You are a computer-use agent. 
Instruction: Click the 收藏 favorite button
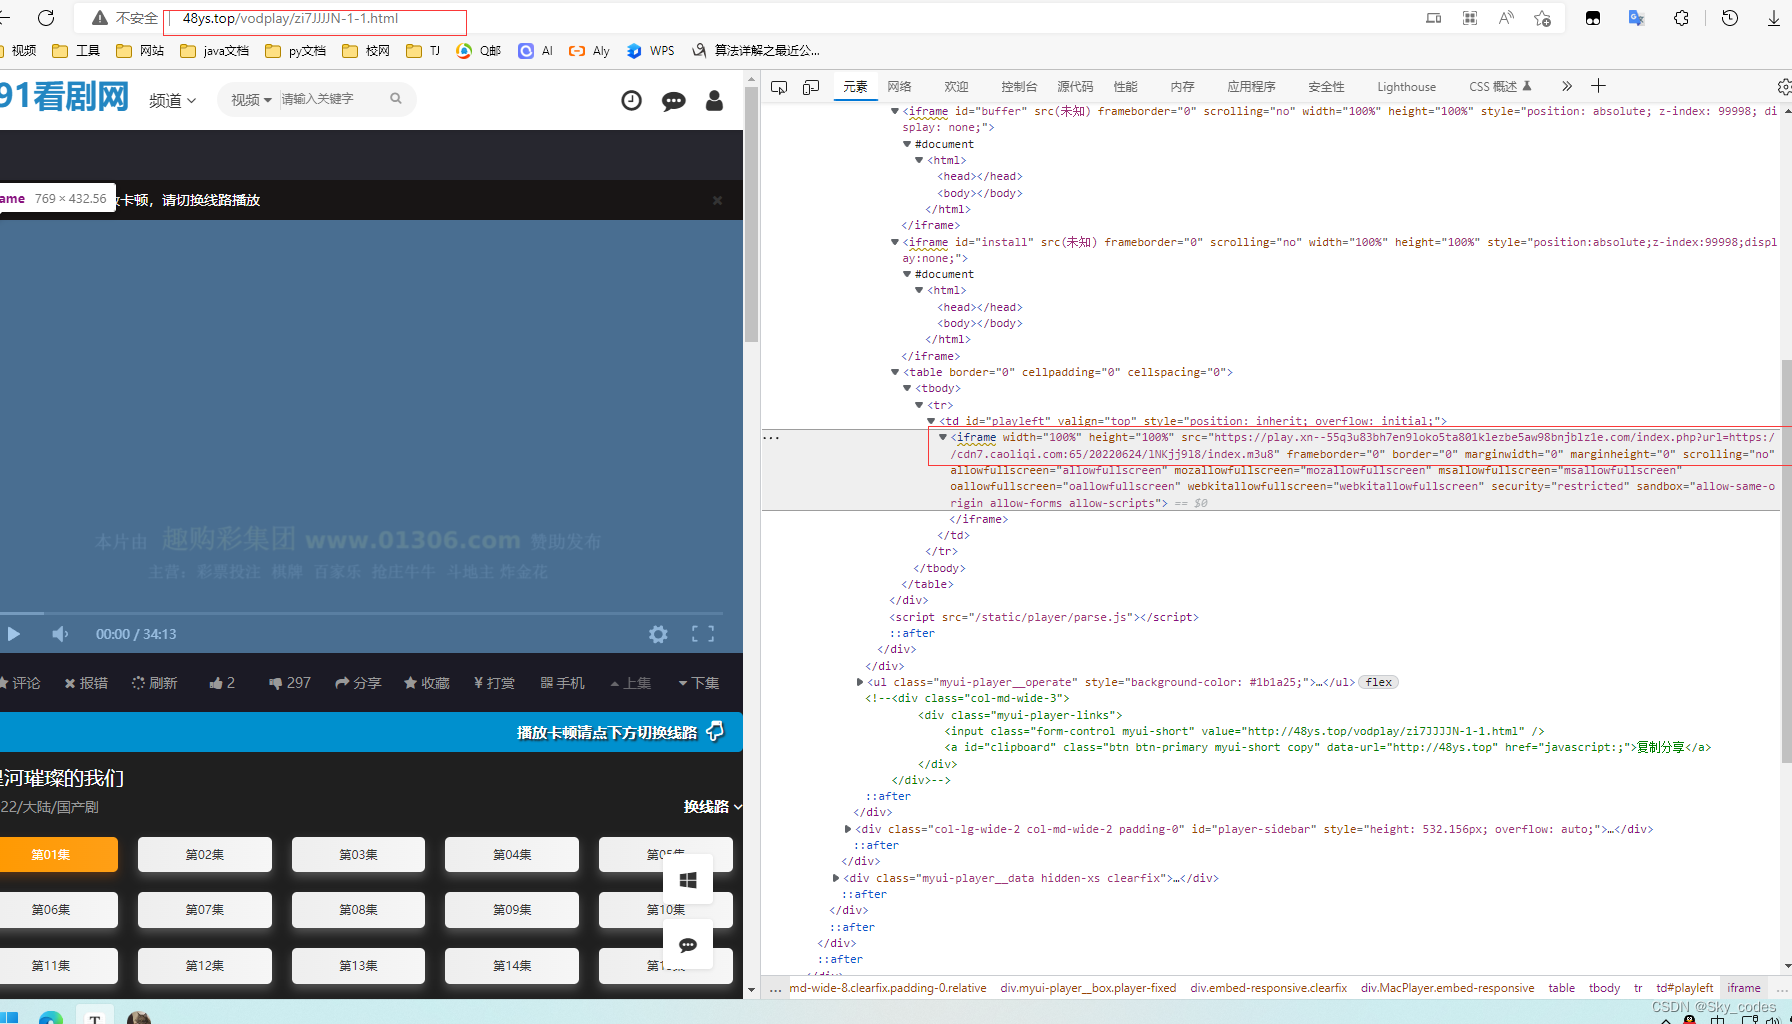coord(427,683)
